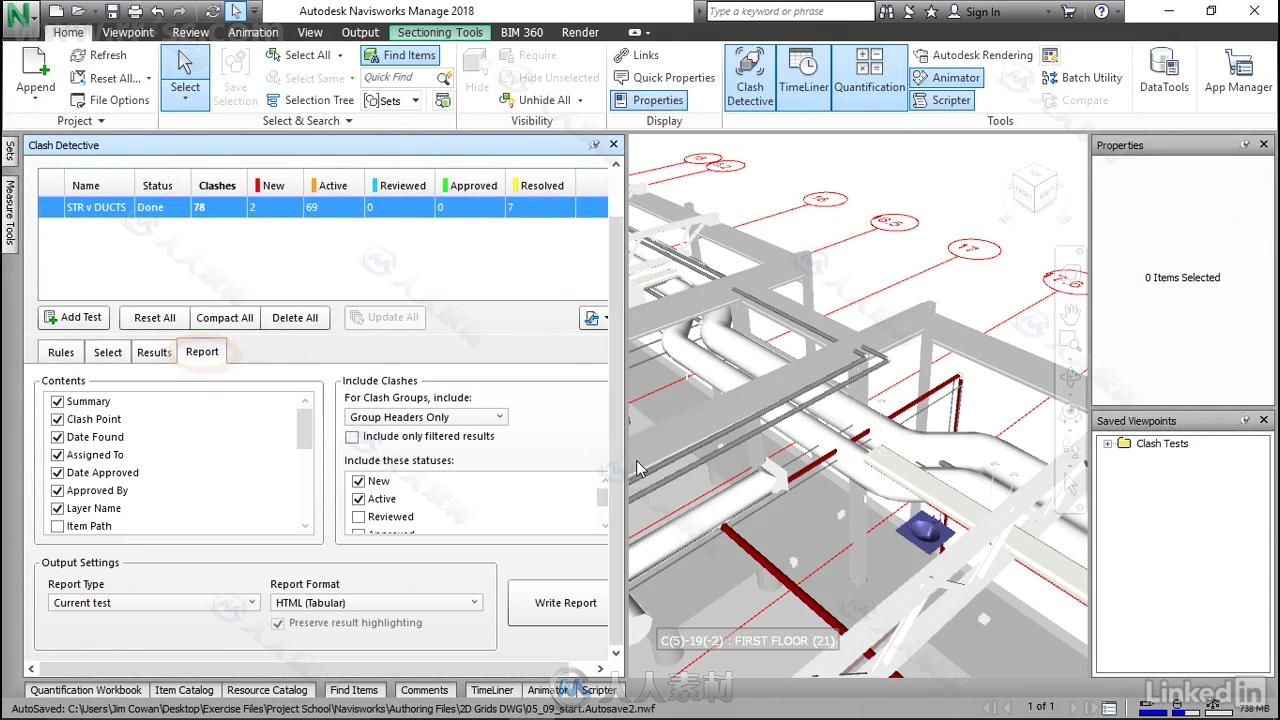The height and width of the screenshot is (720, 1280).
Task: Launch Autodesk Rendering
Action: [x=972, y=55]
